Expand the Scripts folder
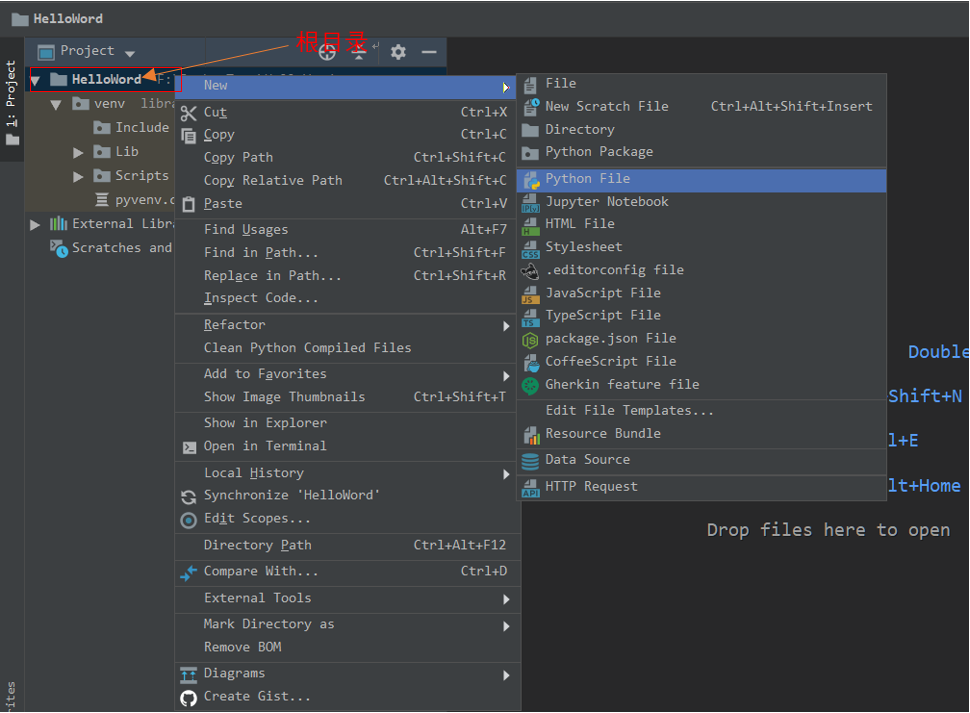970x713 pixels. tap(78, 177)
